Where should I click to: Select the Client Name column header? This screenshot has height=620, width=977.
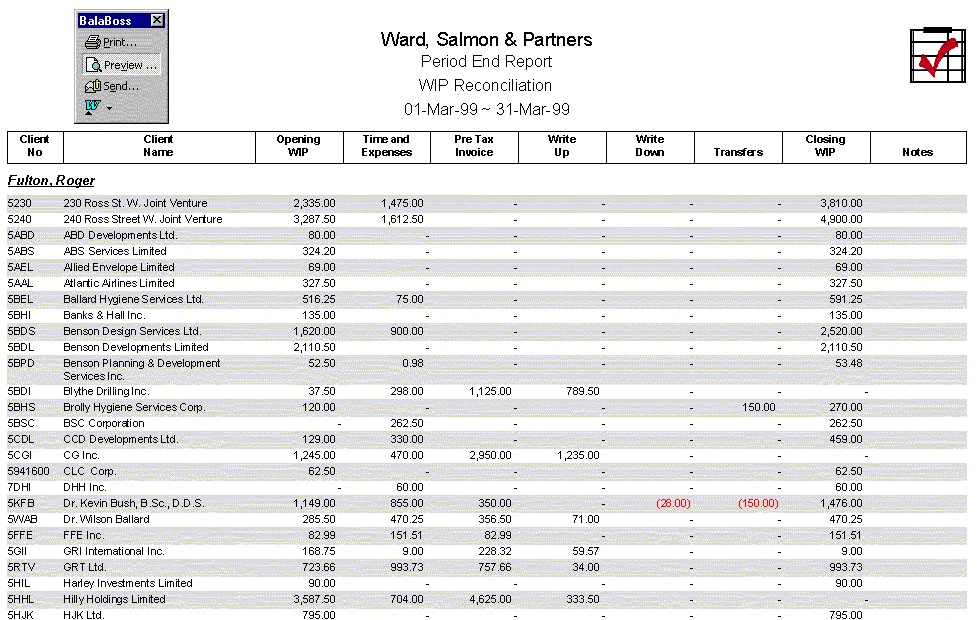(x=158, y=146)
